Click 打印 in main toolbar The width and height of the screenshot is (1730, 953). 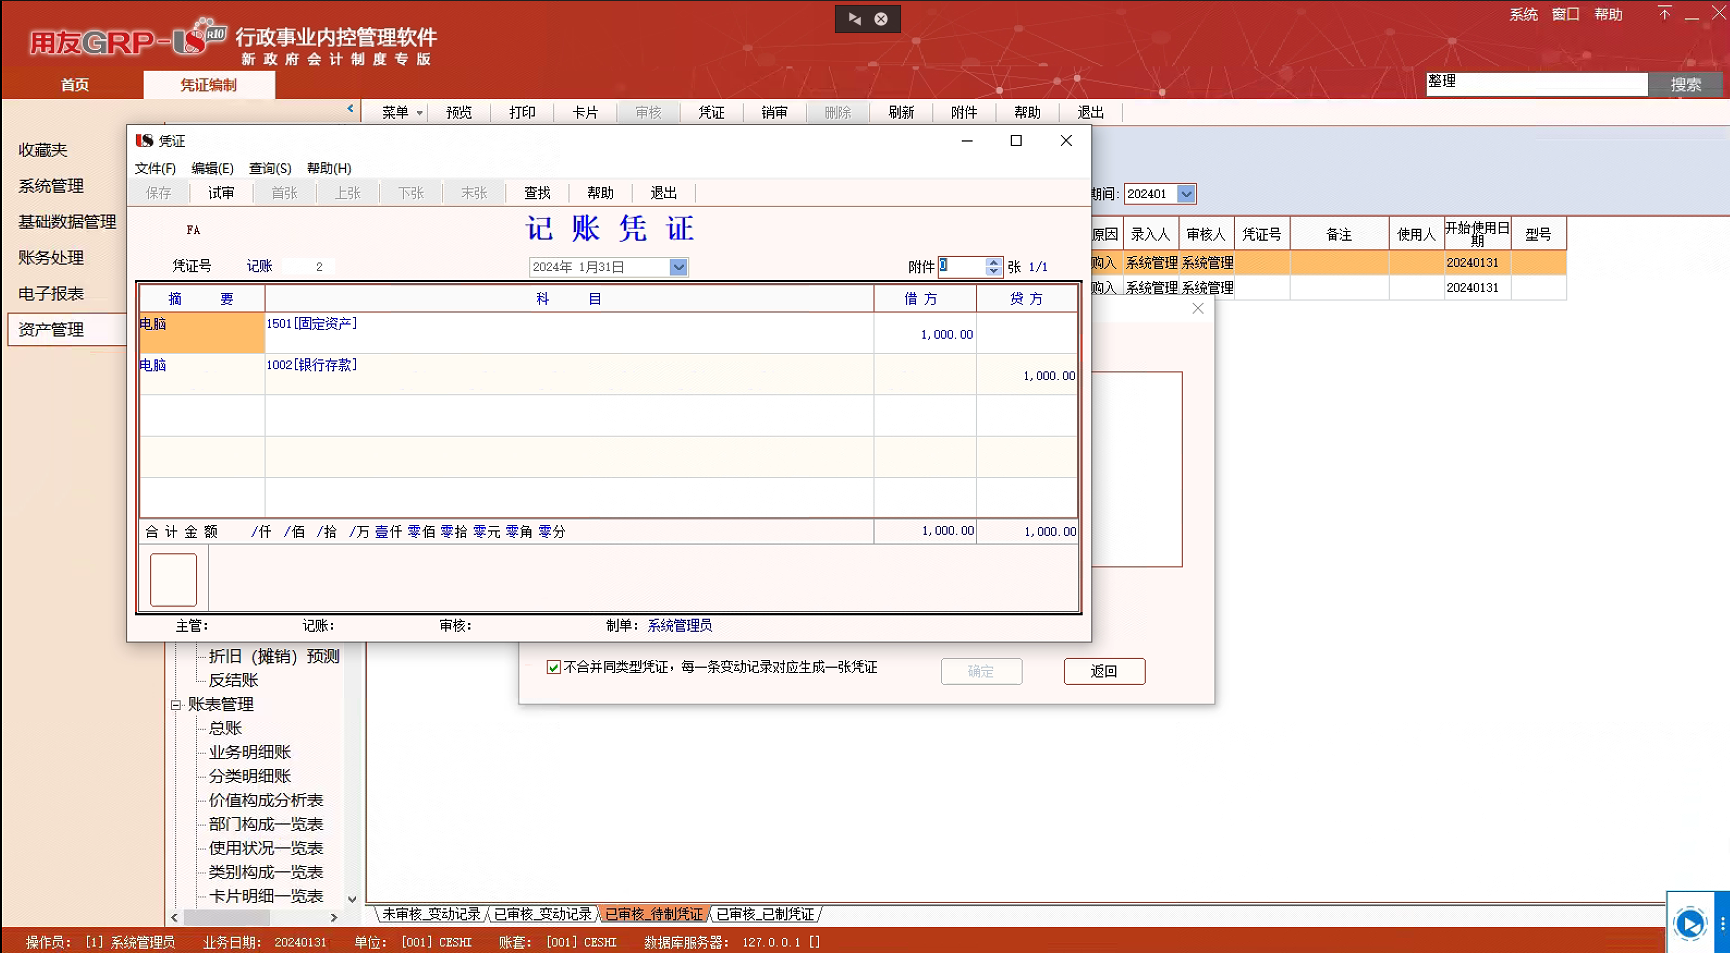point(522,112)
